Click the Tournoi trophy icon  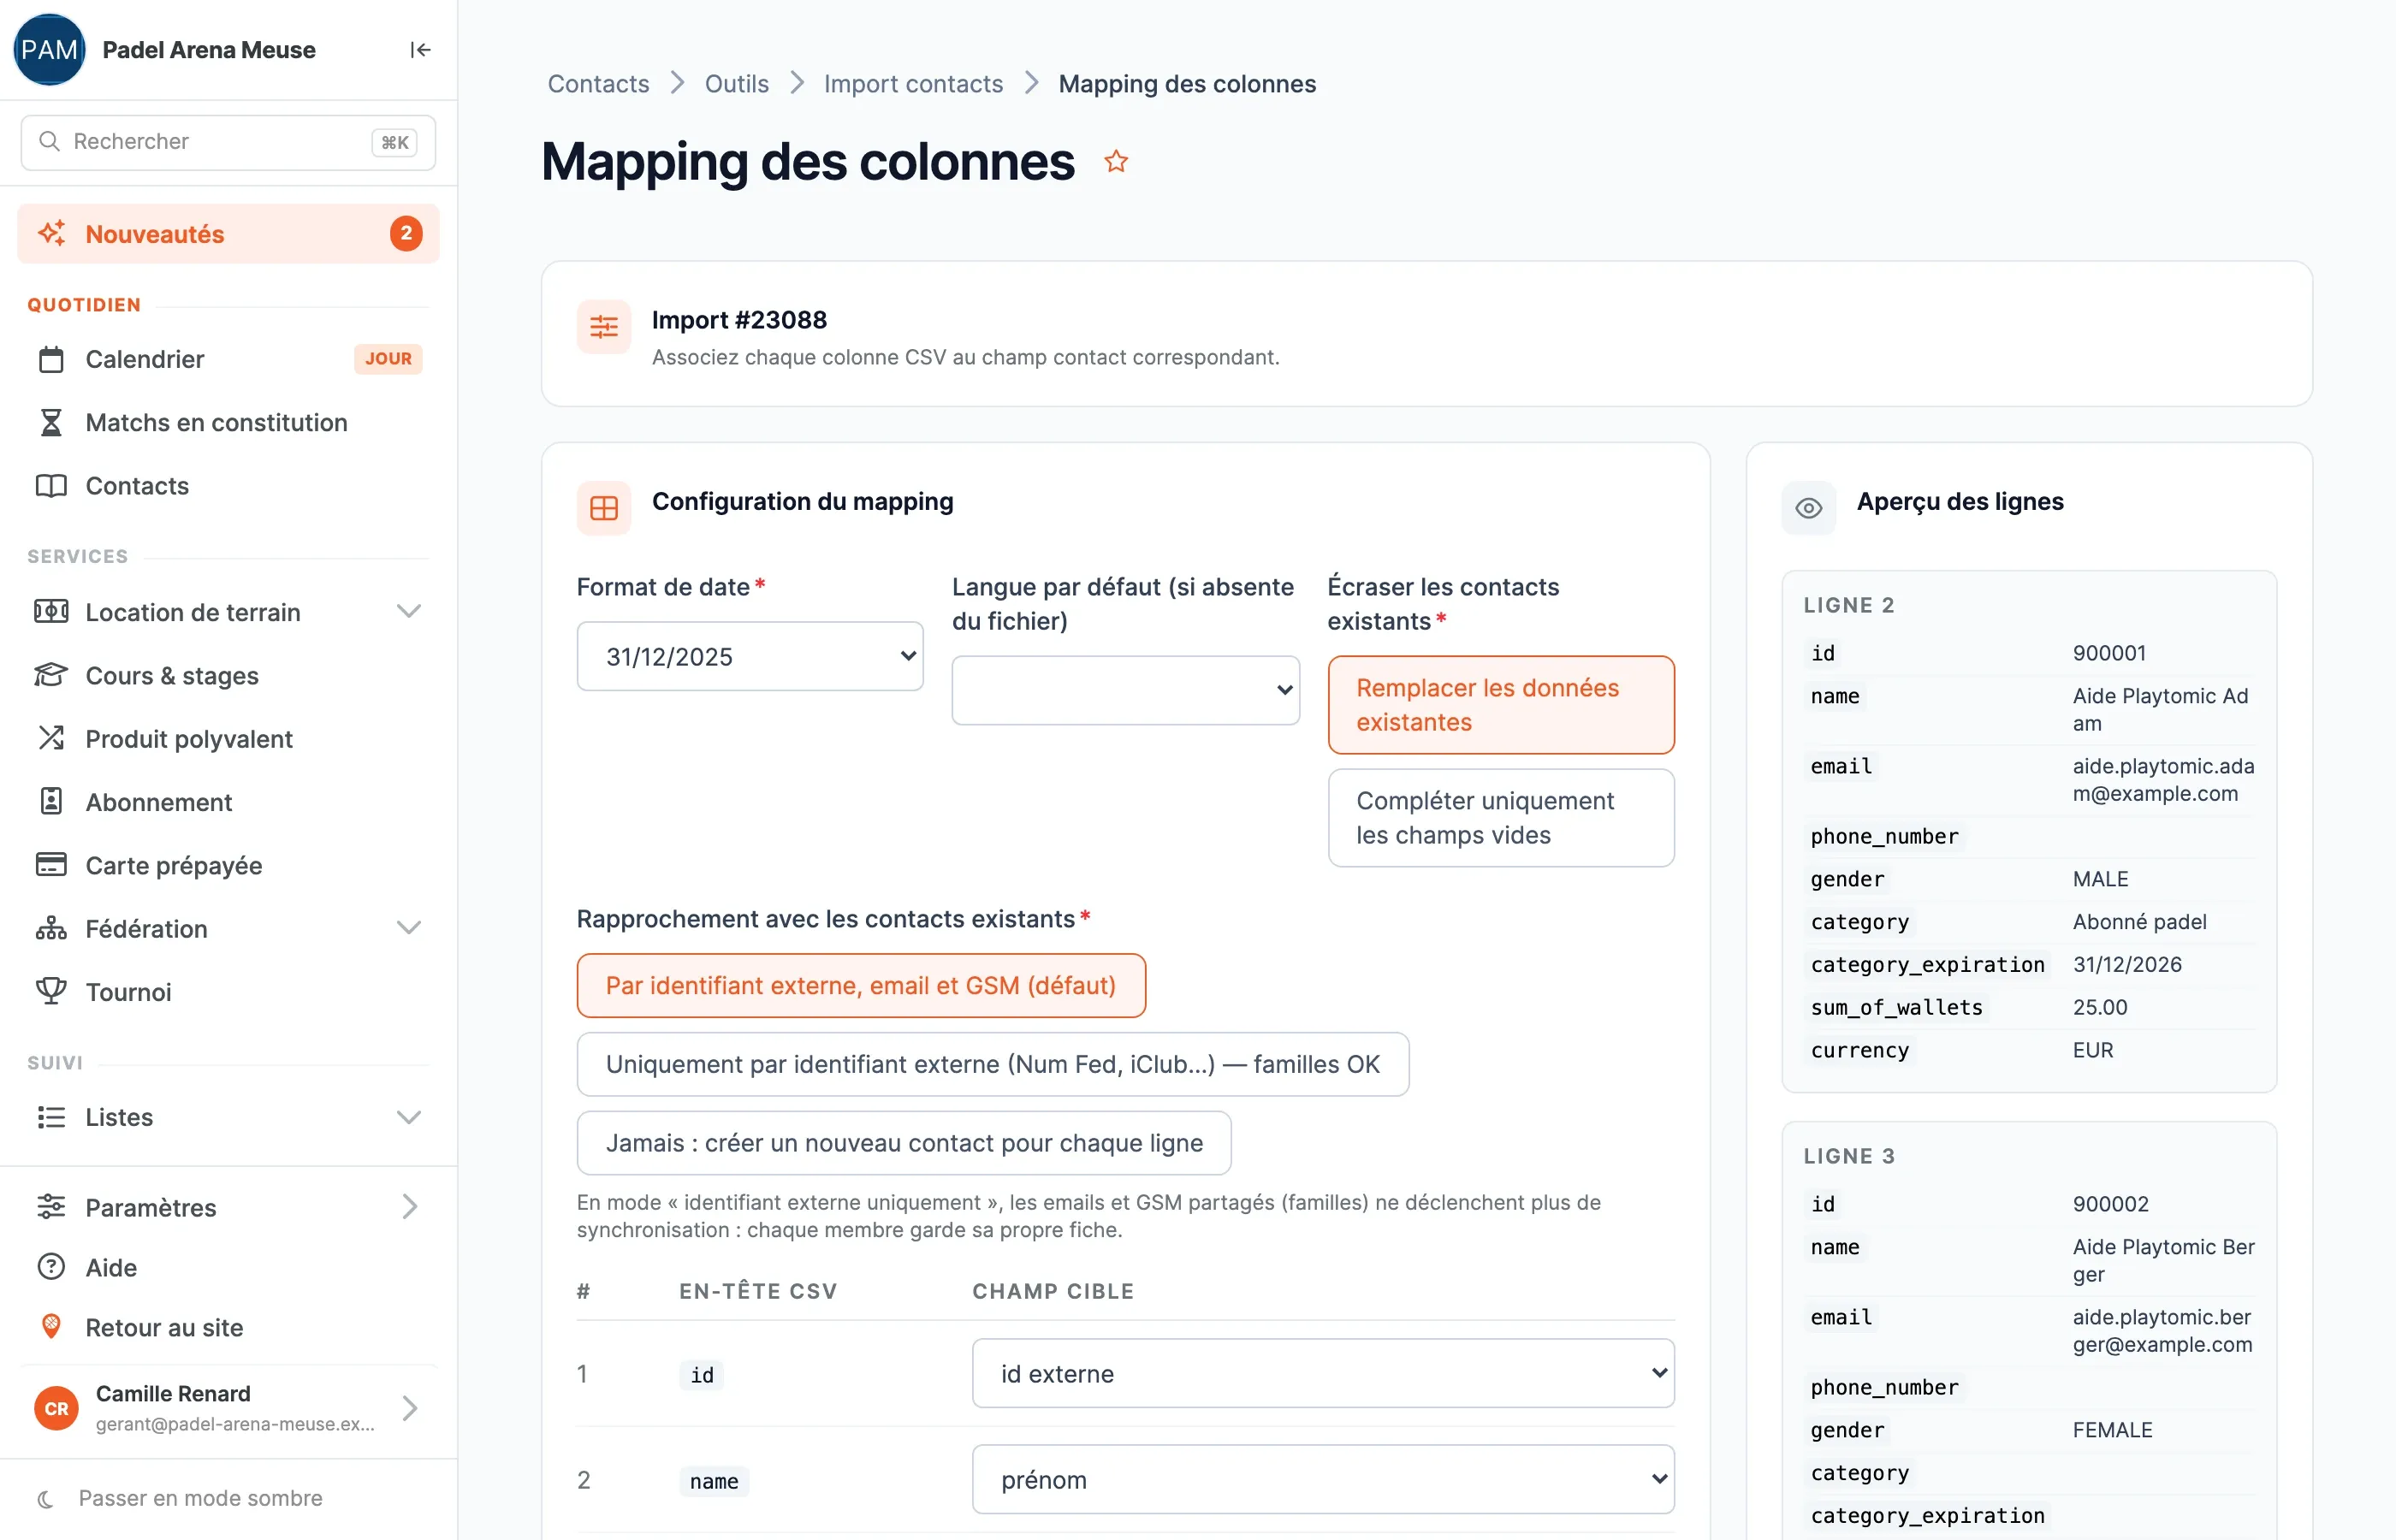(51, 991)
